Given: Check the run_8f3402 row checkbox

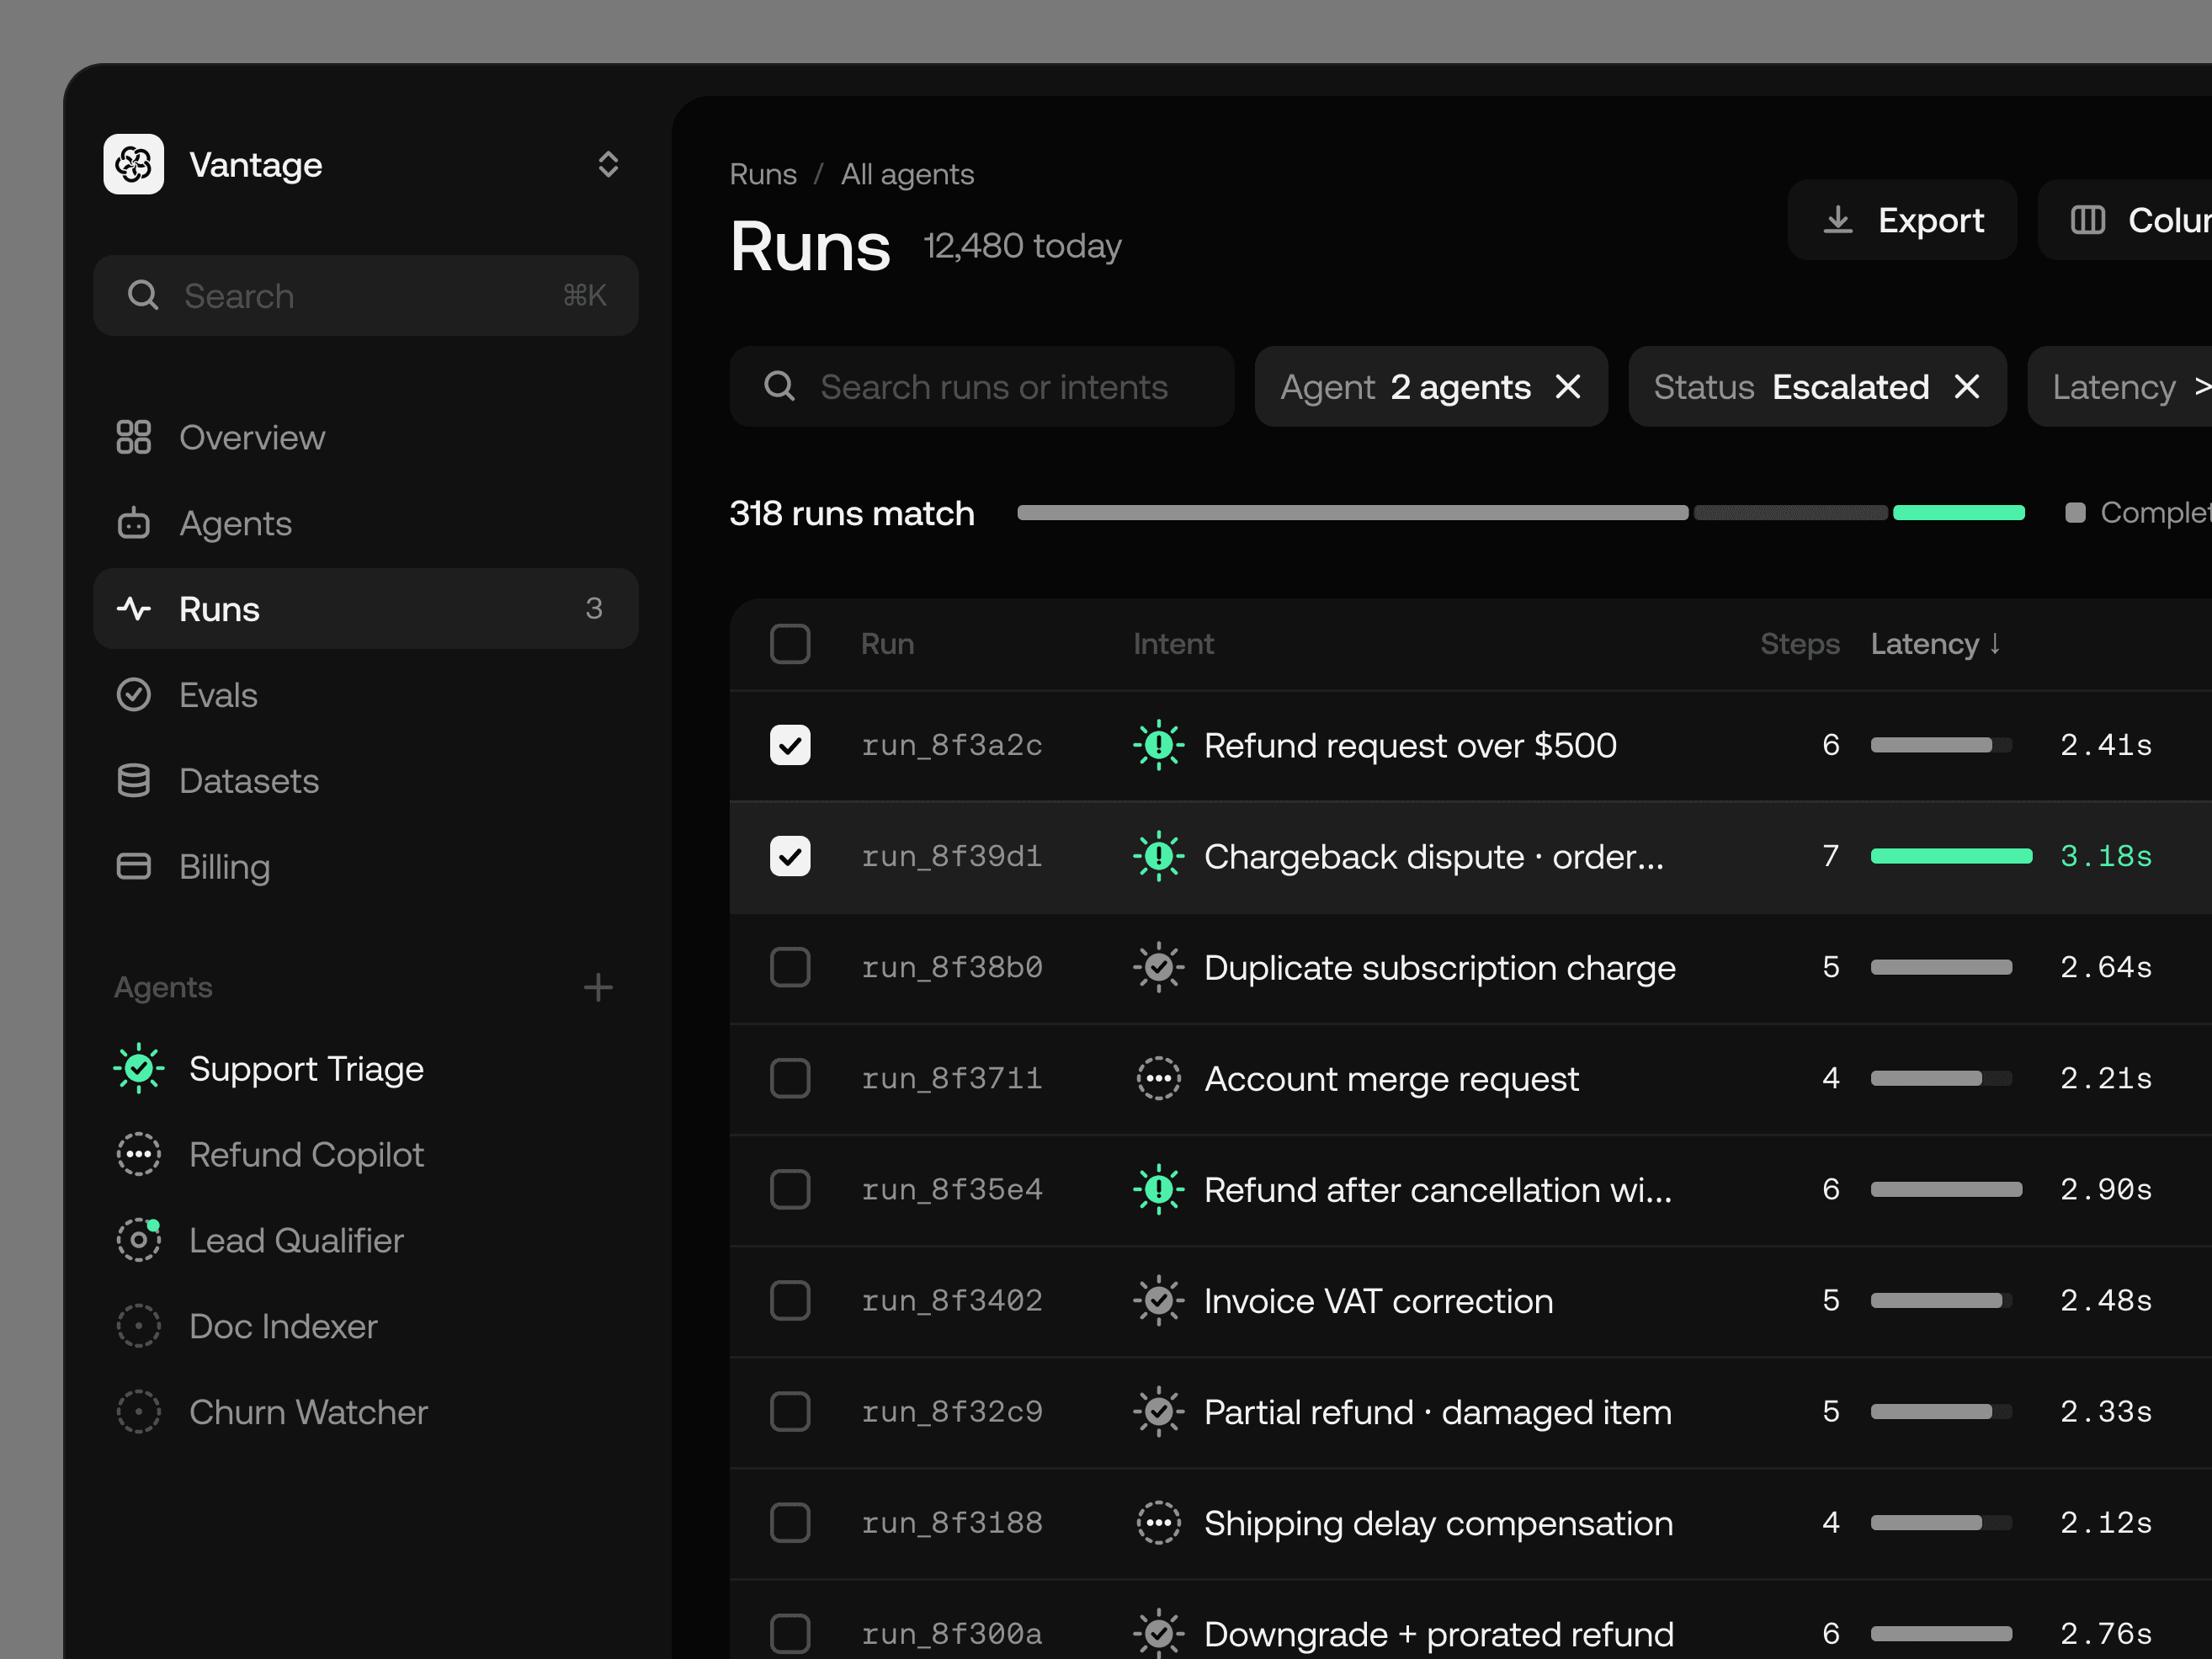Looking at the screenshot, I should (790, 1301).
